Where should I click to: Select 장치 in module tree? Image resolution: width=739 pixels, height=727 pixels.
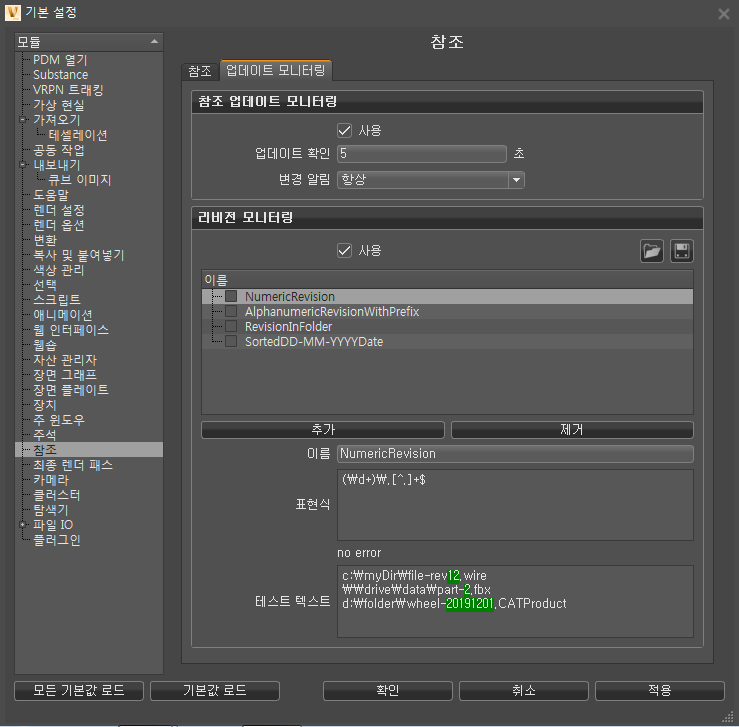(45, 405)
